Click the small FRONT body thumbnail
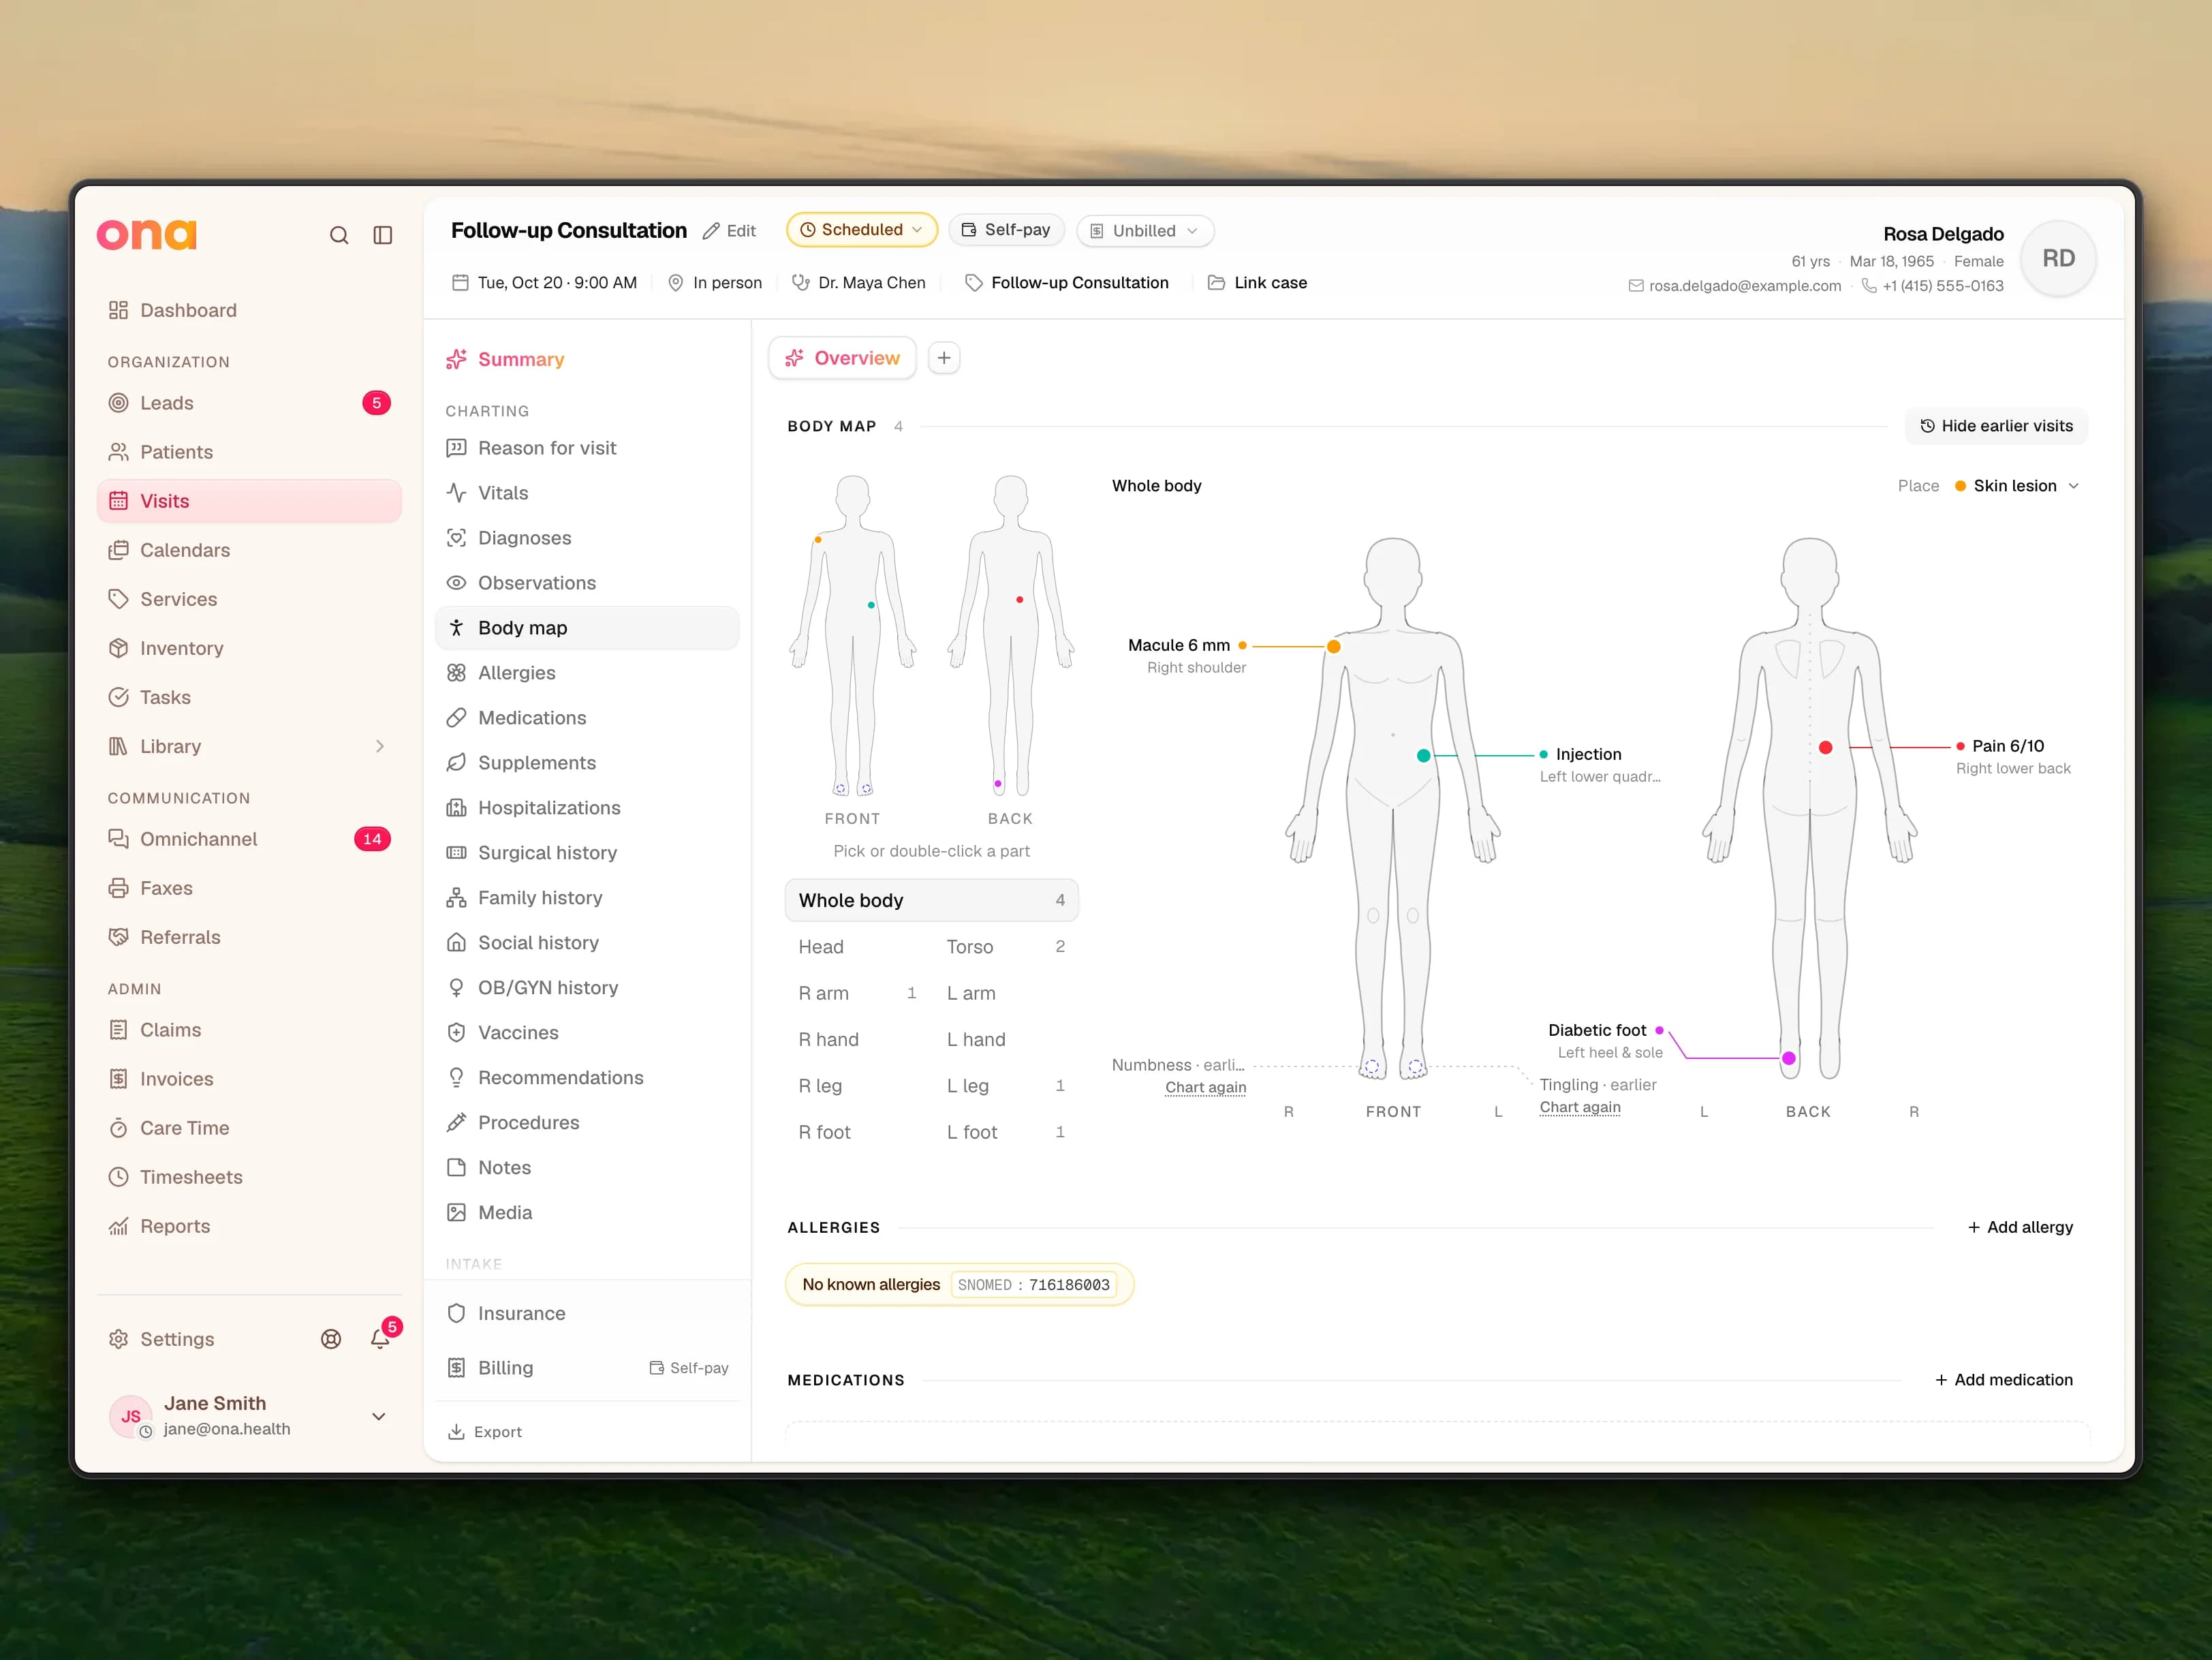2212x1660 pixels. 852,635
